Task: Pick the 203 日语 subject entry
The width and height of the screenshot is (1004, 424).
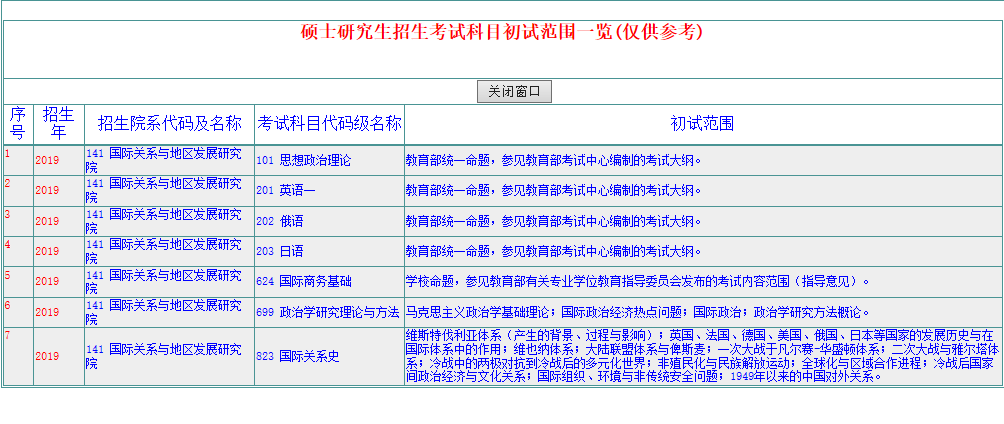Action: [280, 251]
